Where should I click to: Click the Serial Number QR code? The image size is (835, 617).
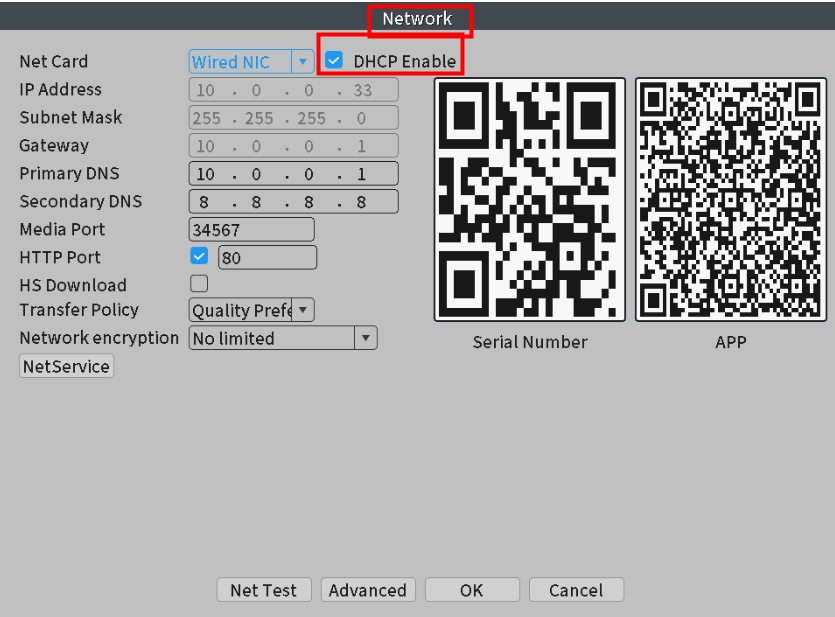[530, 199]
